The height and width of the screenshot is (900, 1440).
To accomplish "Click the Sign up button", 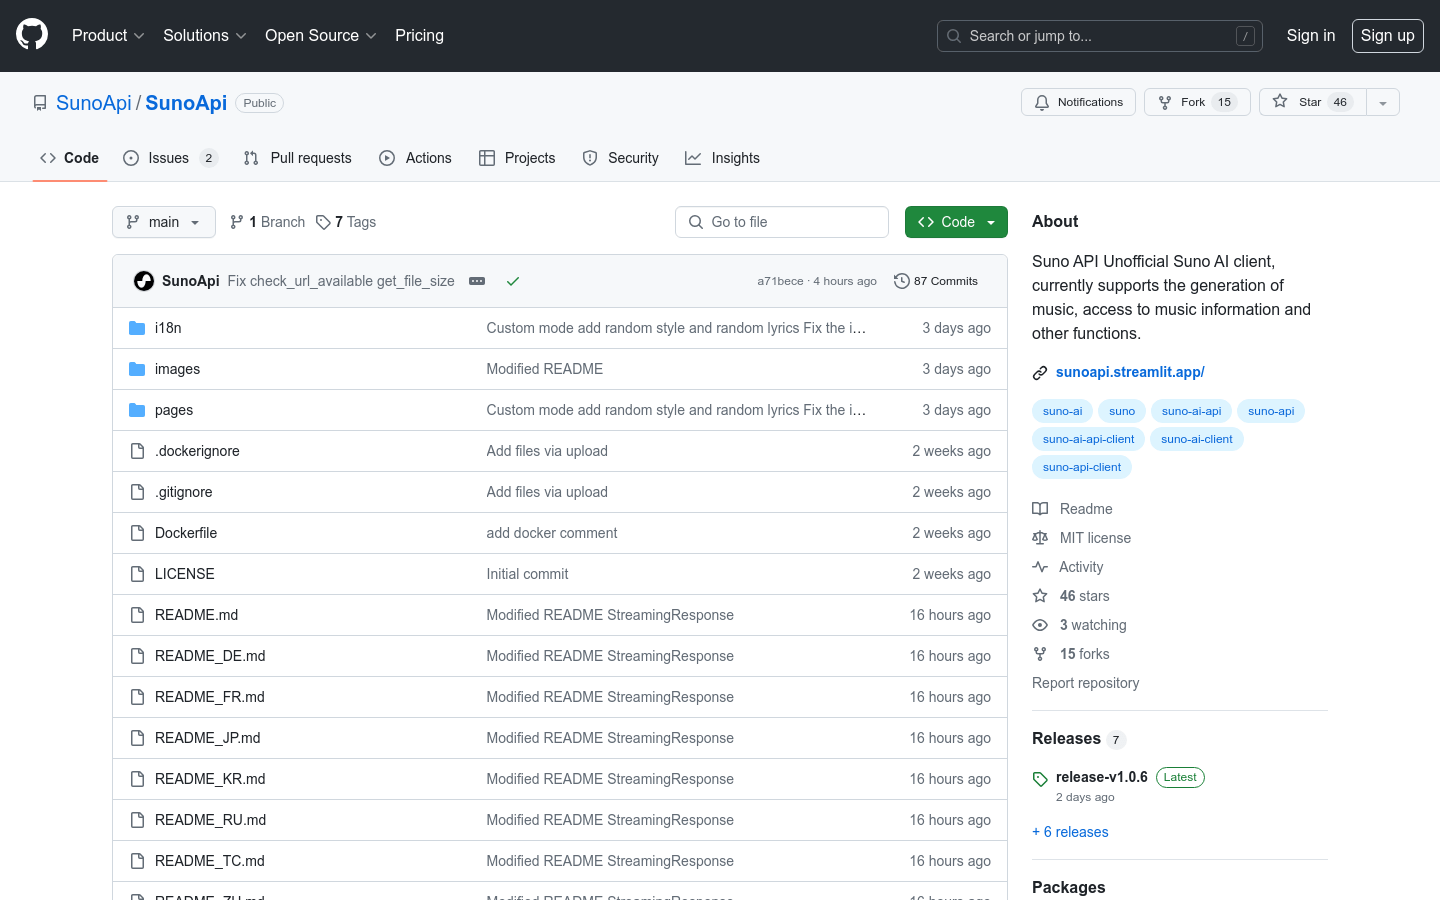I will pyautogui.click(x=1387, y=35).
